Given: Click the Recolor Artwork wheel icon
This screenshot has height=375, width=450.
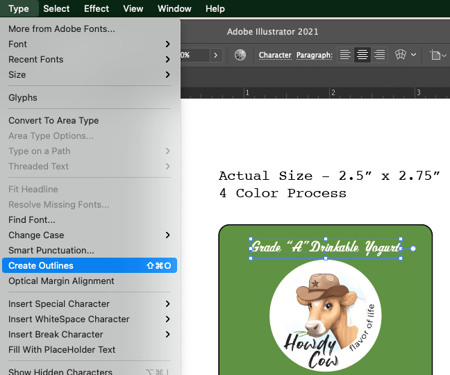Looking at the screenshot, I should click(x=240, y=55).
